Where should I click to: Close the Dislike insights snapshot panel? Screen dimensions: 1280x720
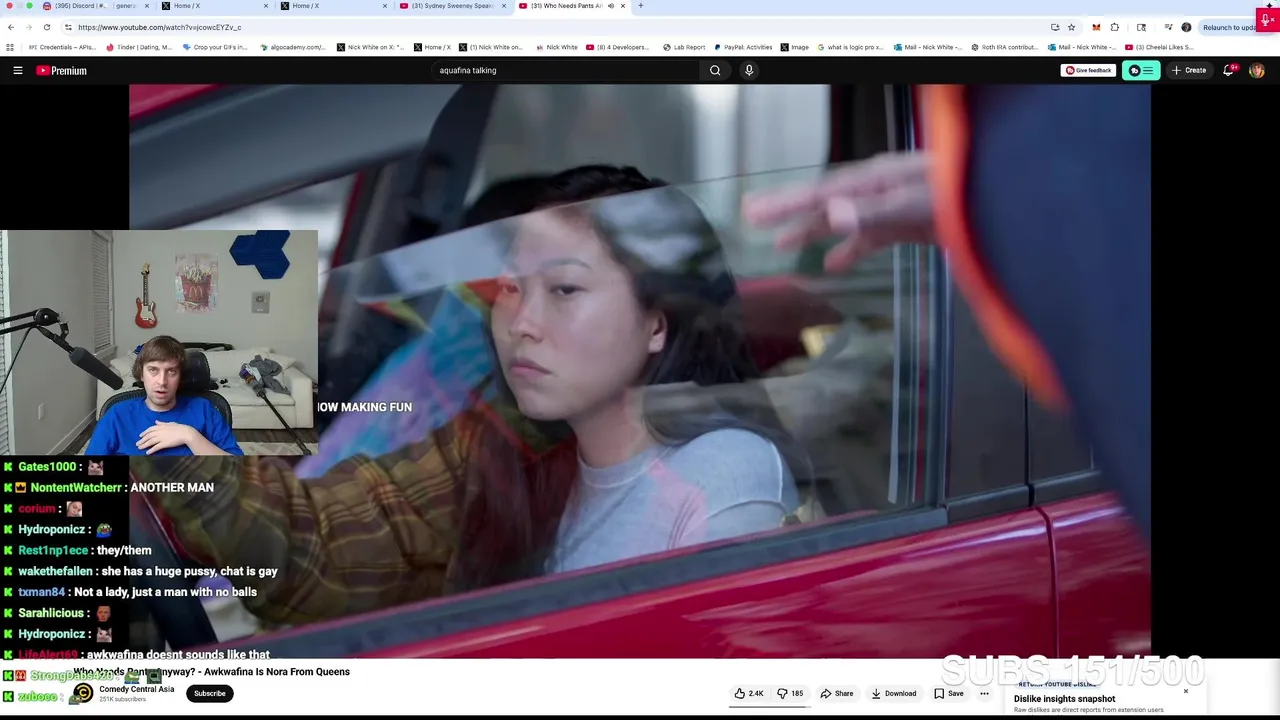pos(1186,691)
